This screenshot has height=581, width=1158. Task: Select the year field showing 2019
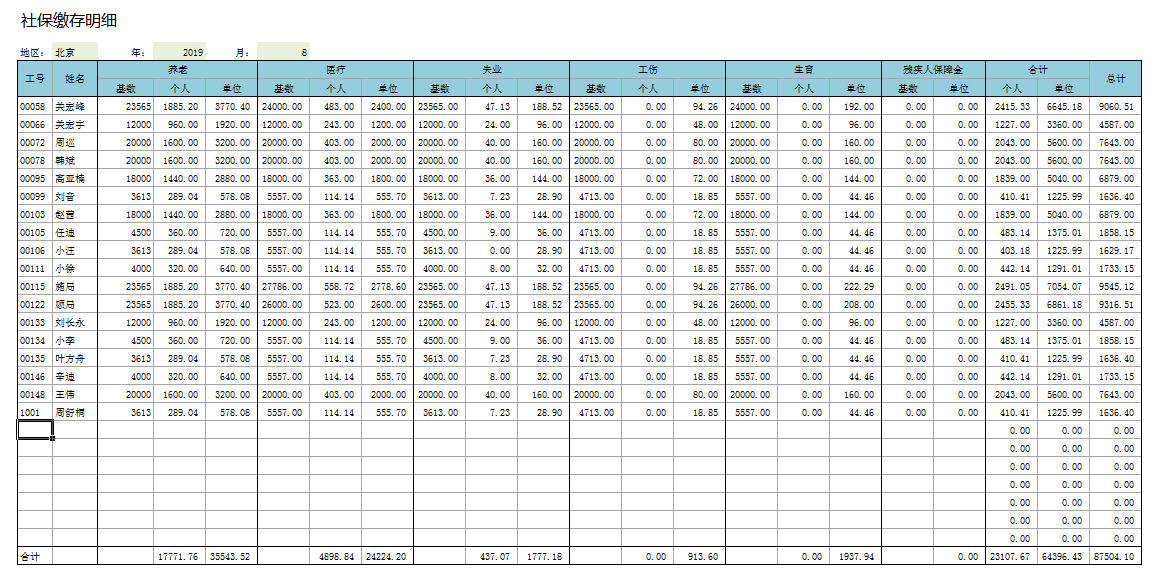pyautogui.click(x=180, y=51)
